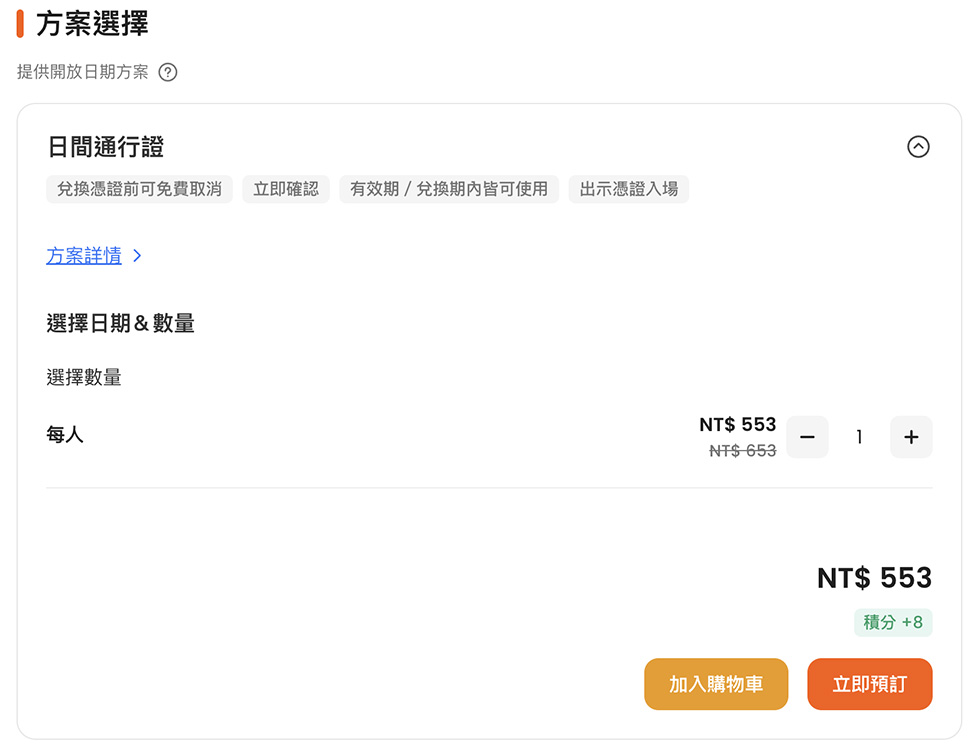Select the 有效期 / 兌換期內皆可使用 tag

tap(449, 189)
